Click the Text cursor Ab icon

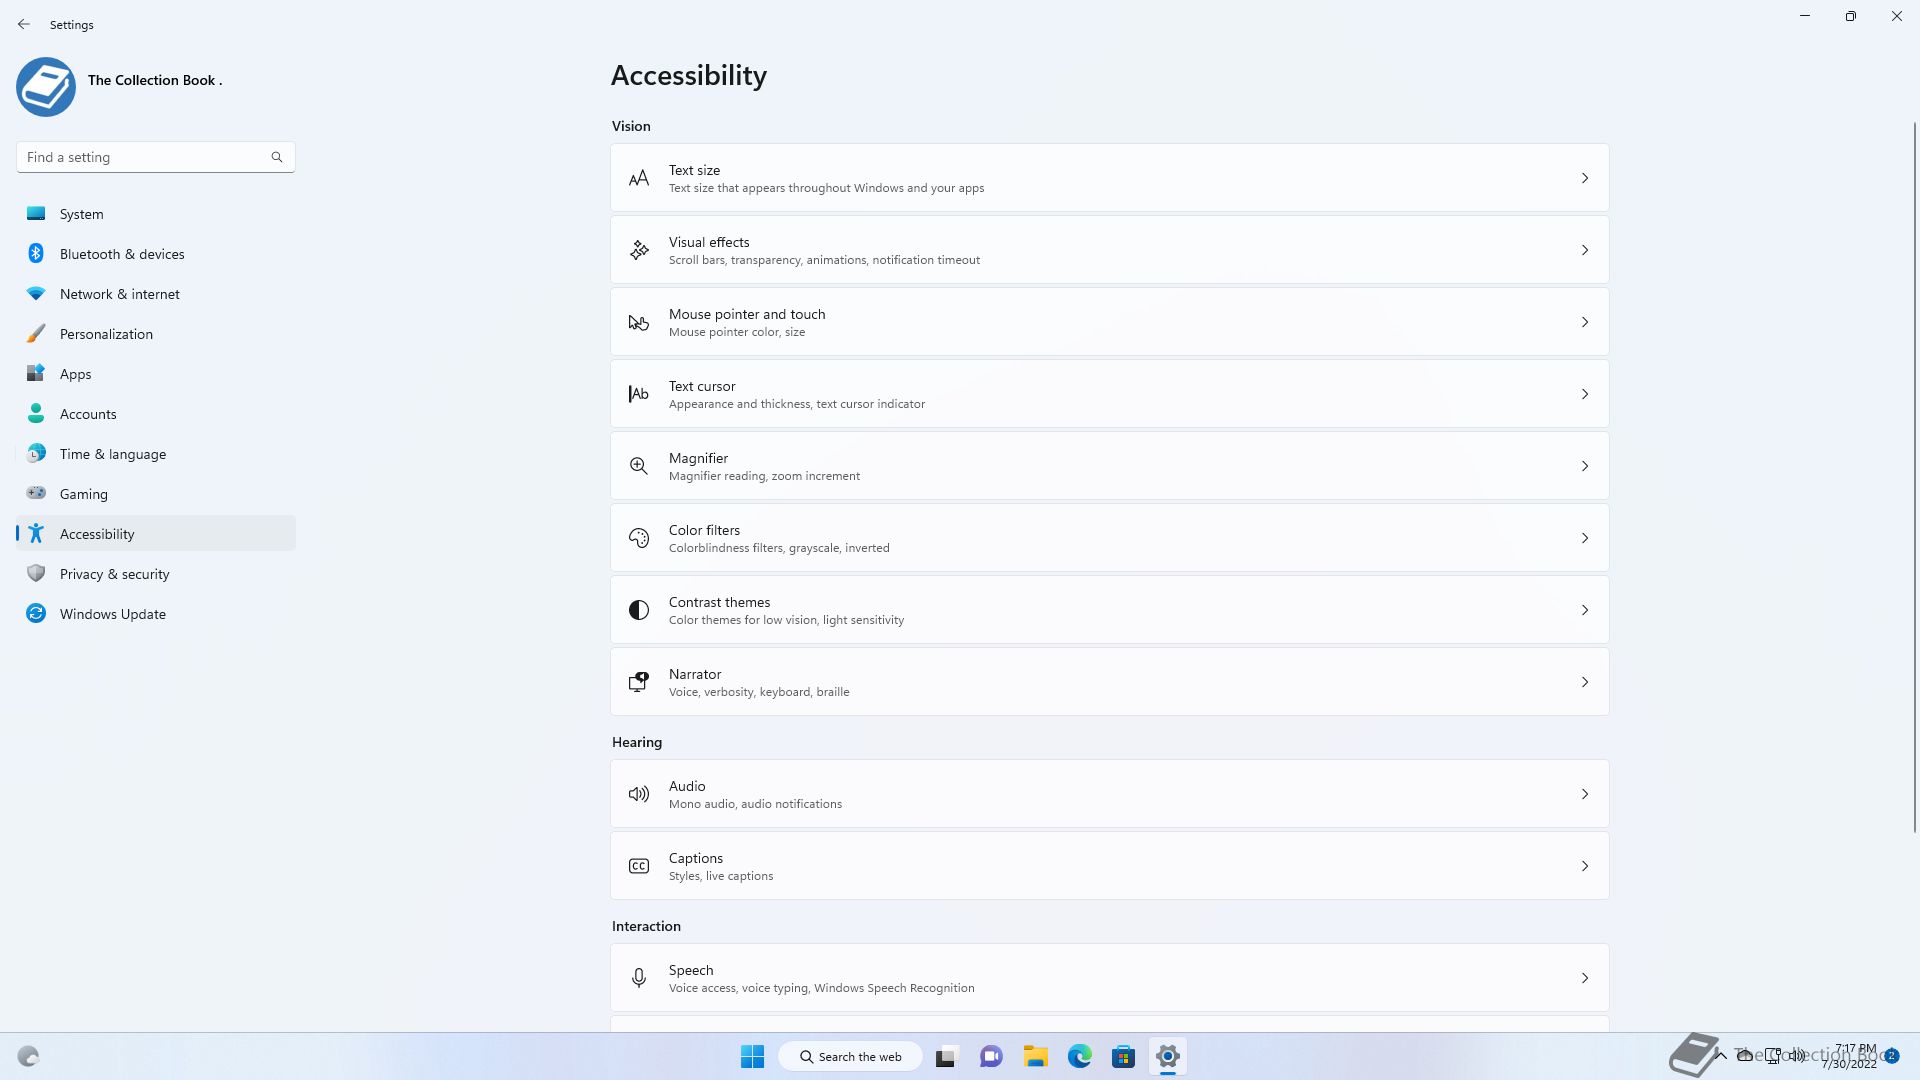639,394
